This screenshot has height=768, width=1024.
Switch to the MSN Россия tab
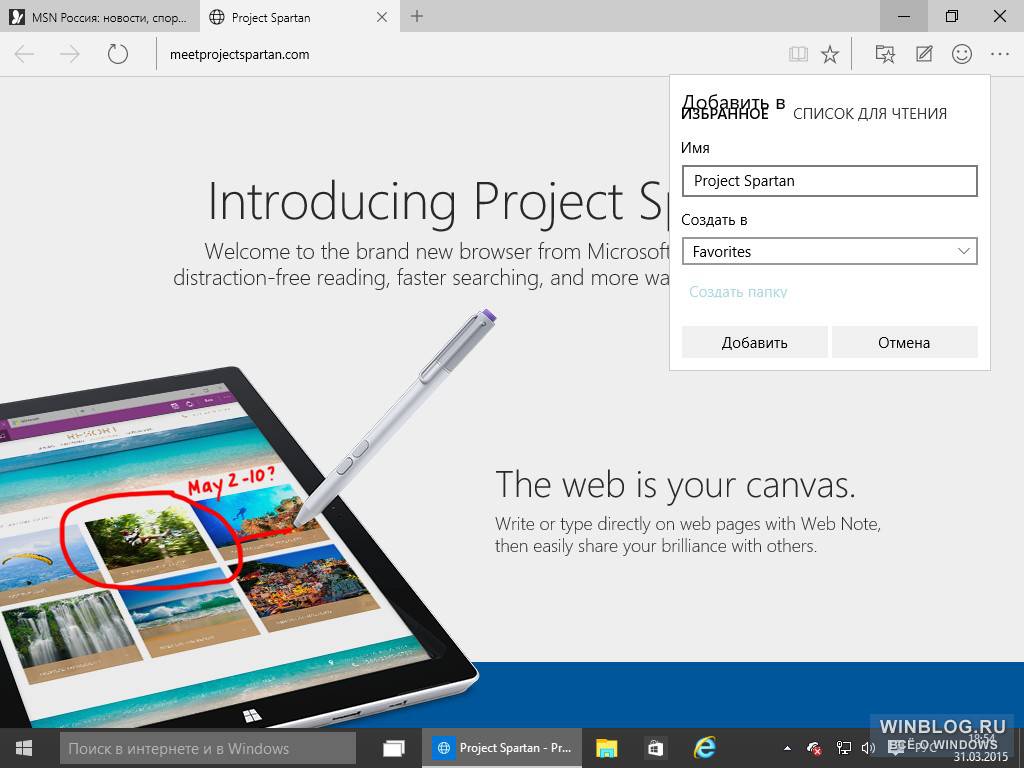pos(99,17)
